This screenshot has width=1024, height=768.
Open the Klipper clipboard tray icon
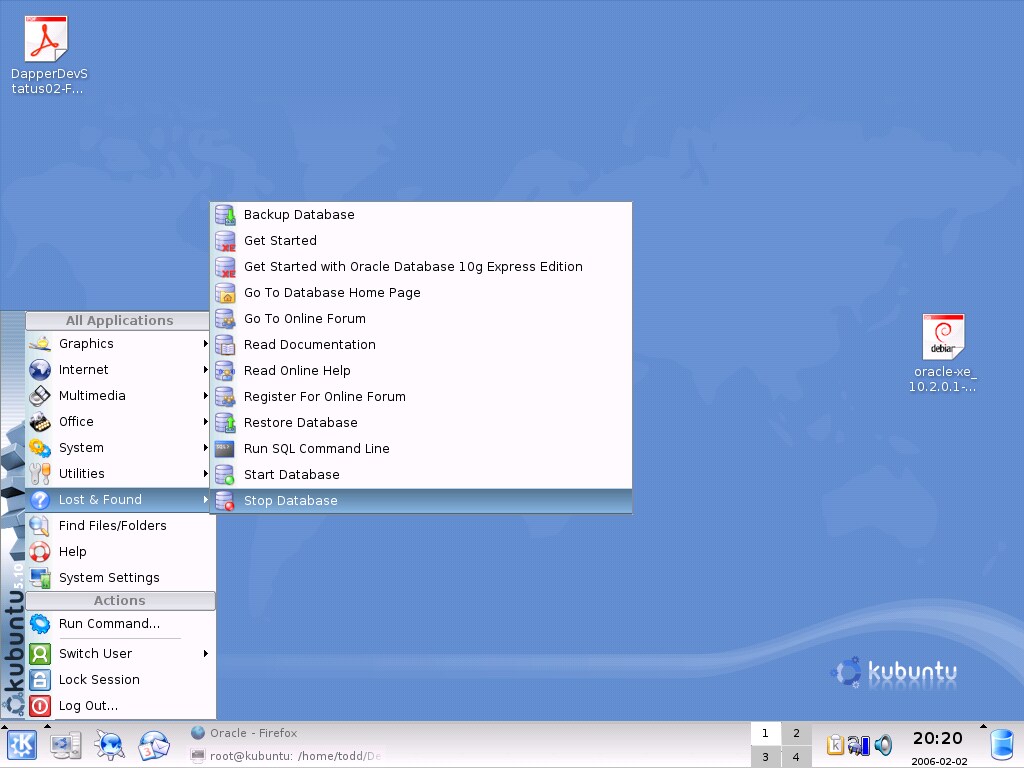(x=835, y=744)
